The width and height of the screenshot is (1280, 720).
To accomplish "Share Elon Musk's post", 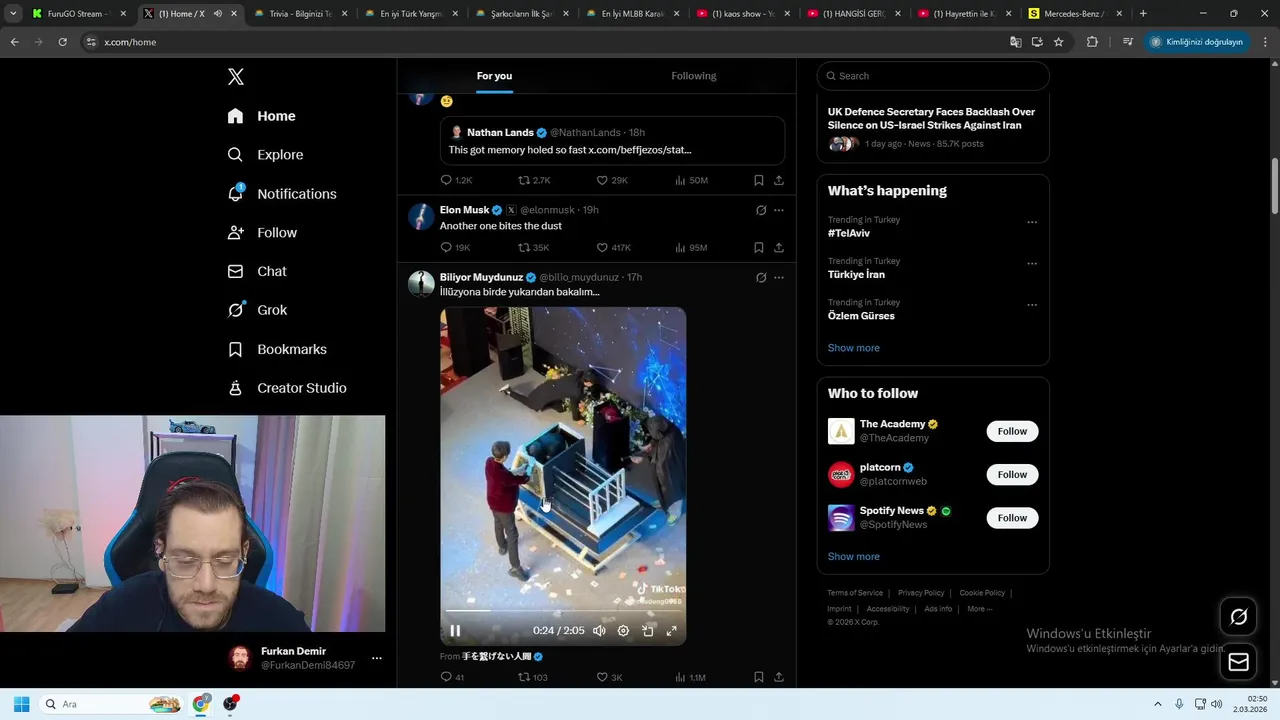I will [x=779, y=248].
